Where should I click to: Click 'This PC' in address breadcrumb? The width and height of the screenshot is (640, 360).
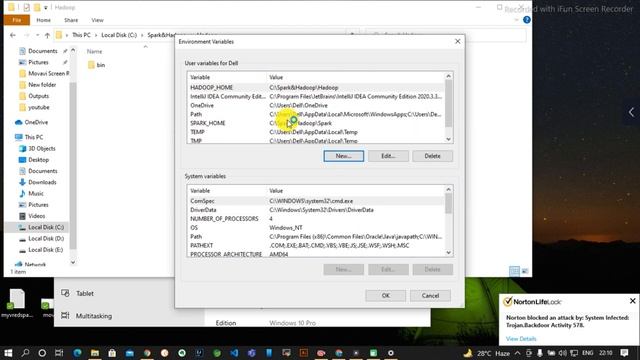[x=81, y=35]
